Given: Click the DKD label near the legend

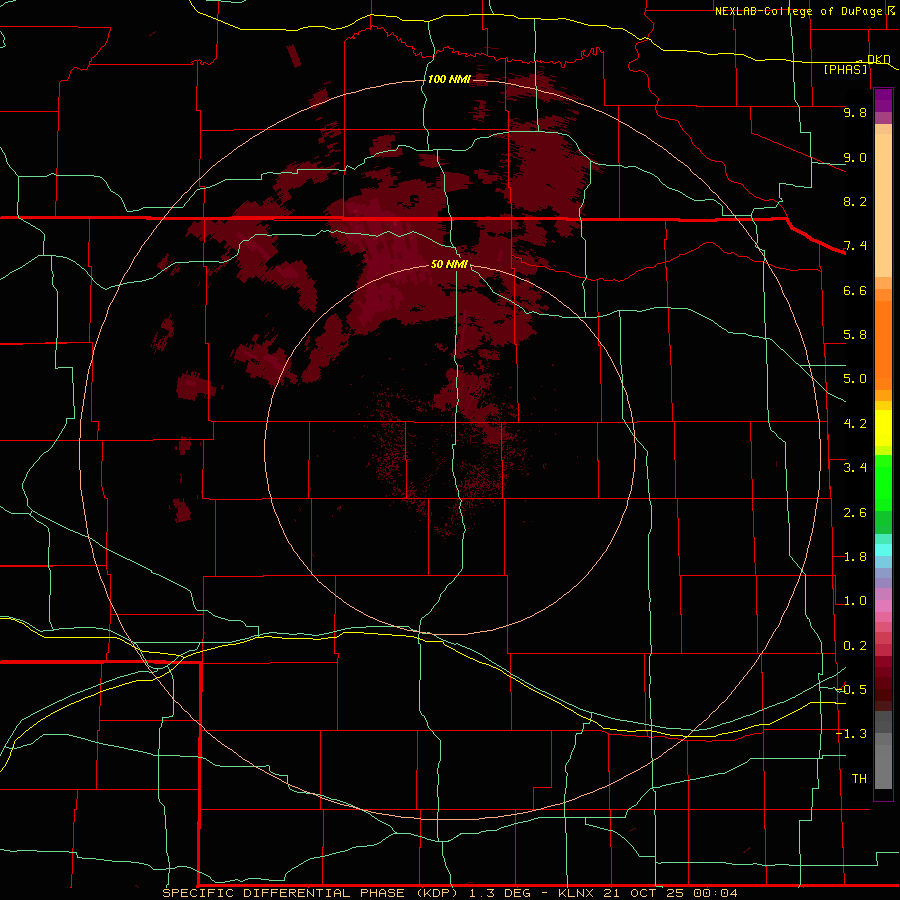Looking at the screenshot, I should click(879, 59).
